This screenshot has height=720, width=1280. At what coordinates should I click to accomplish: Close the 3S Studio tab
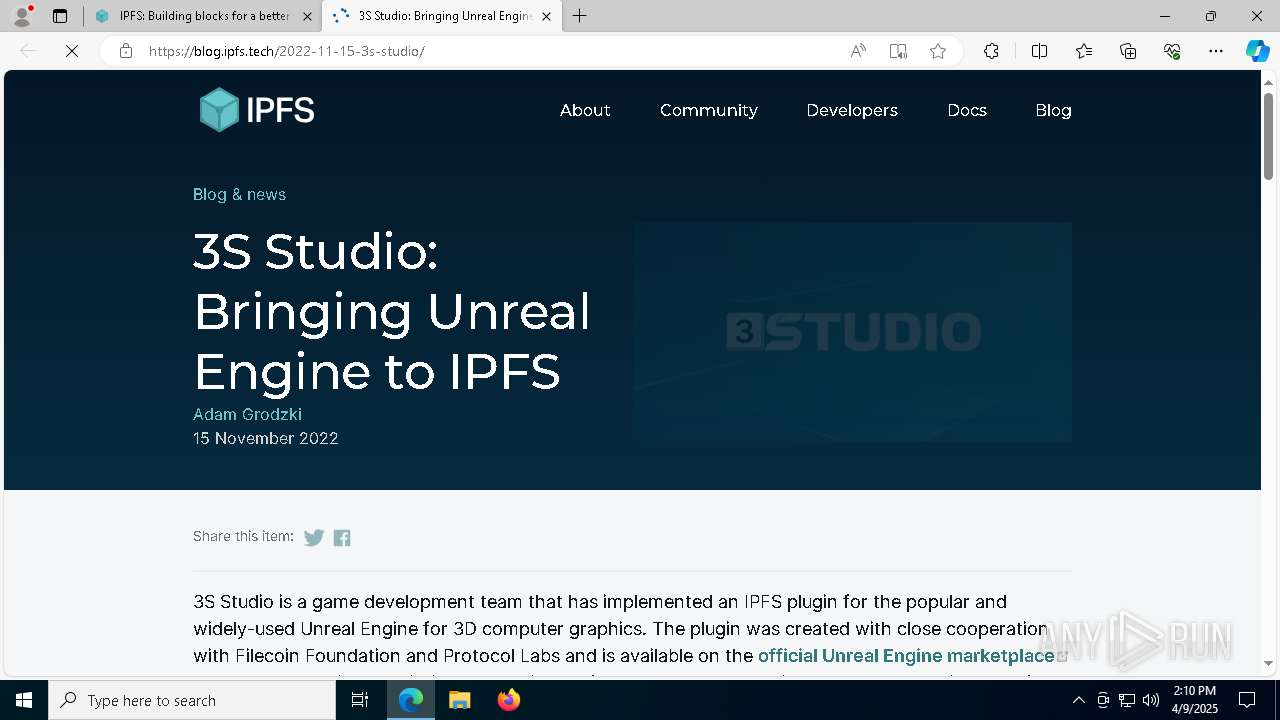tap(546, 16)
